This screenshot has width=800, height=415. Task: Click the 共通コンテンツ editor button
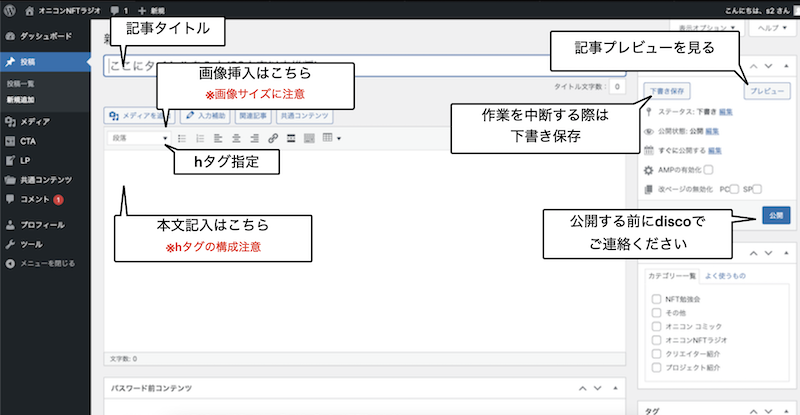tap(305, 116)
